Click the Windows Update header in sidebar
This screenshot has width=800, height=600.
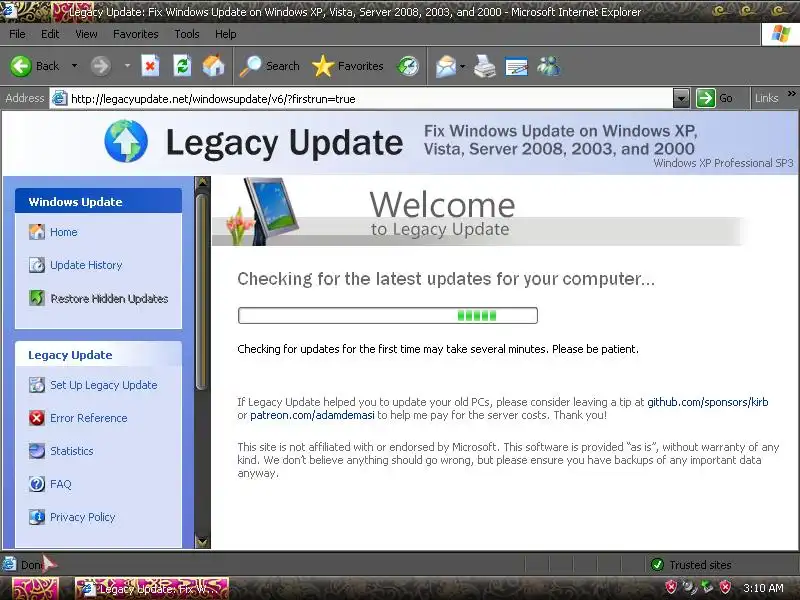tap(98, 201)
